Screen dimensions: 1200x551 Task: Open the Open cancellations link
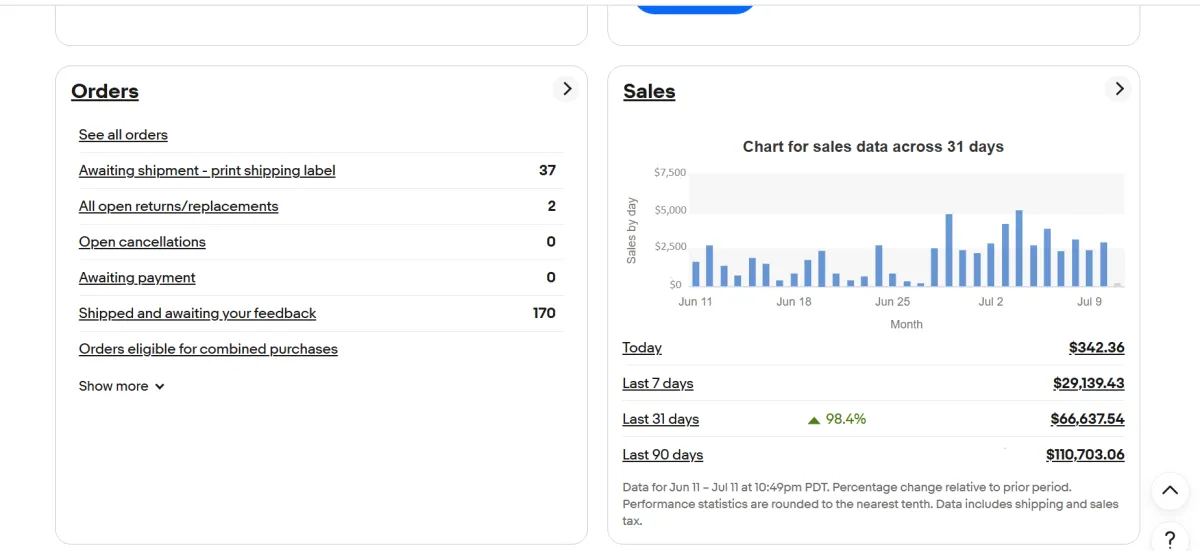click(x=142, y=242)
